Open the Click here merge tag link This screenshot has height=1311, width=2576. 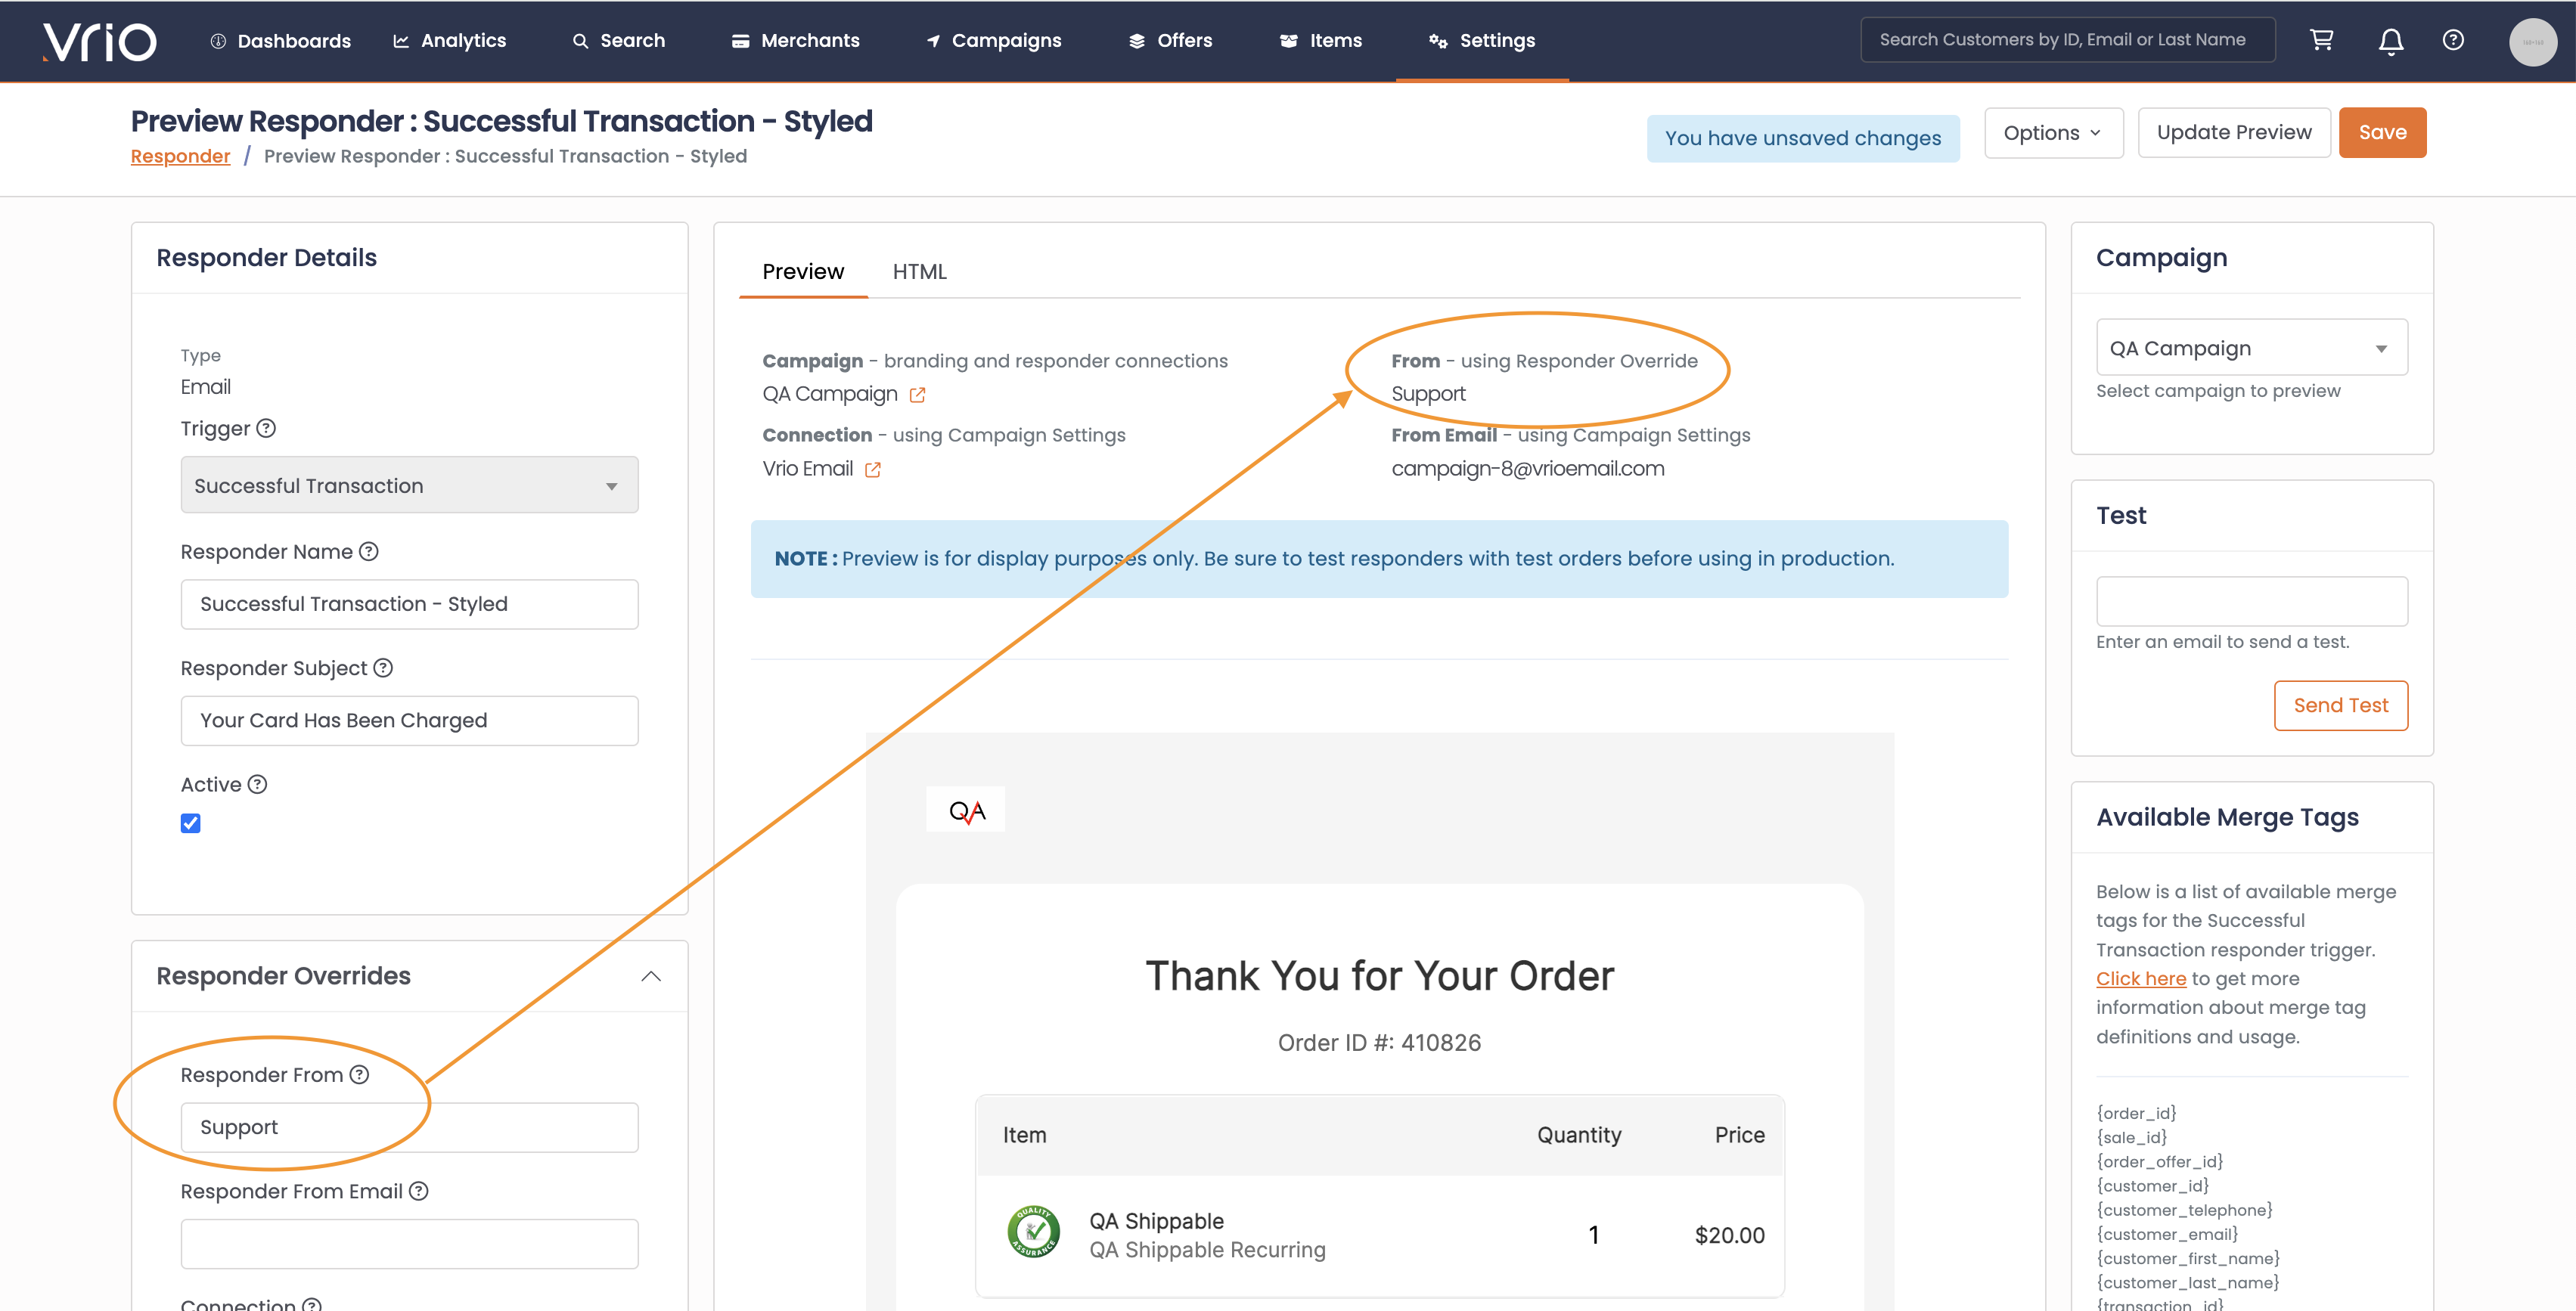click(x=2141, y=979)
